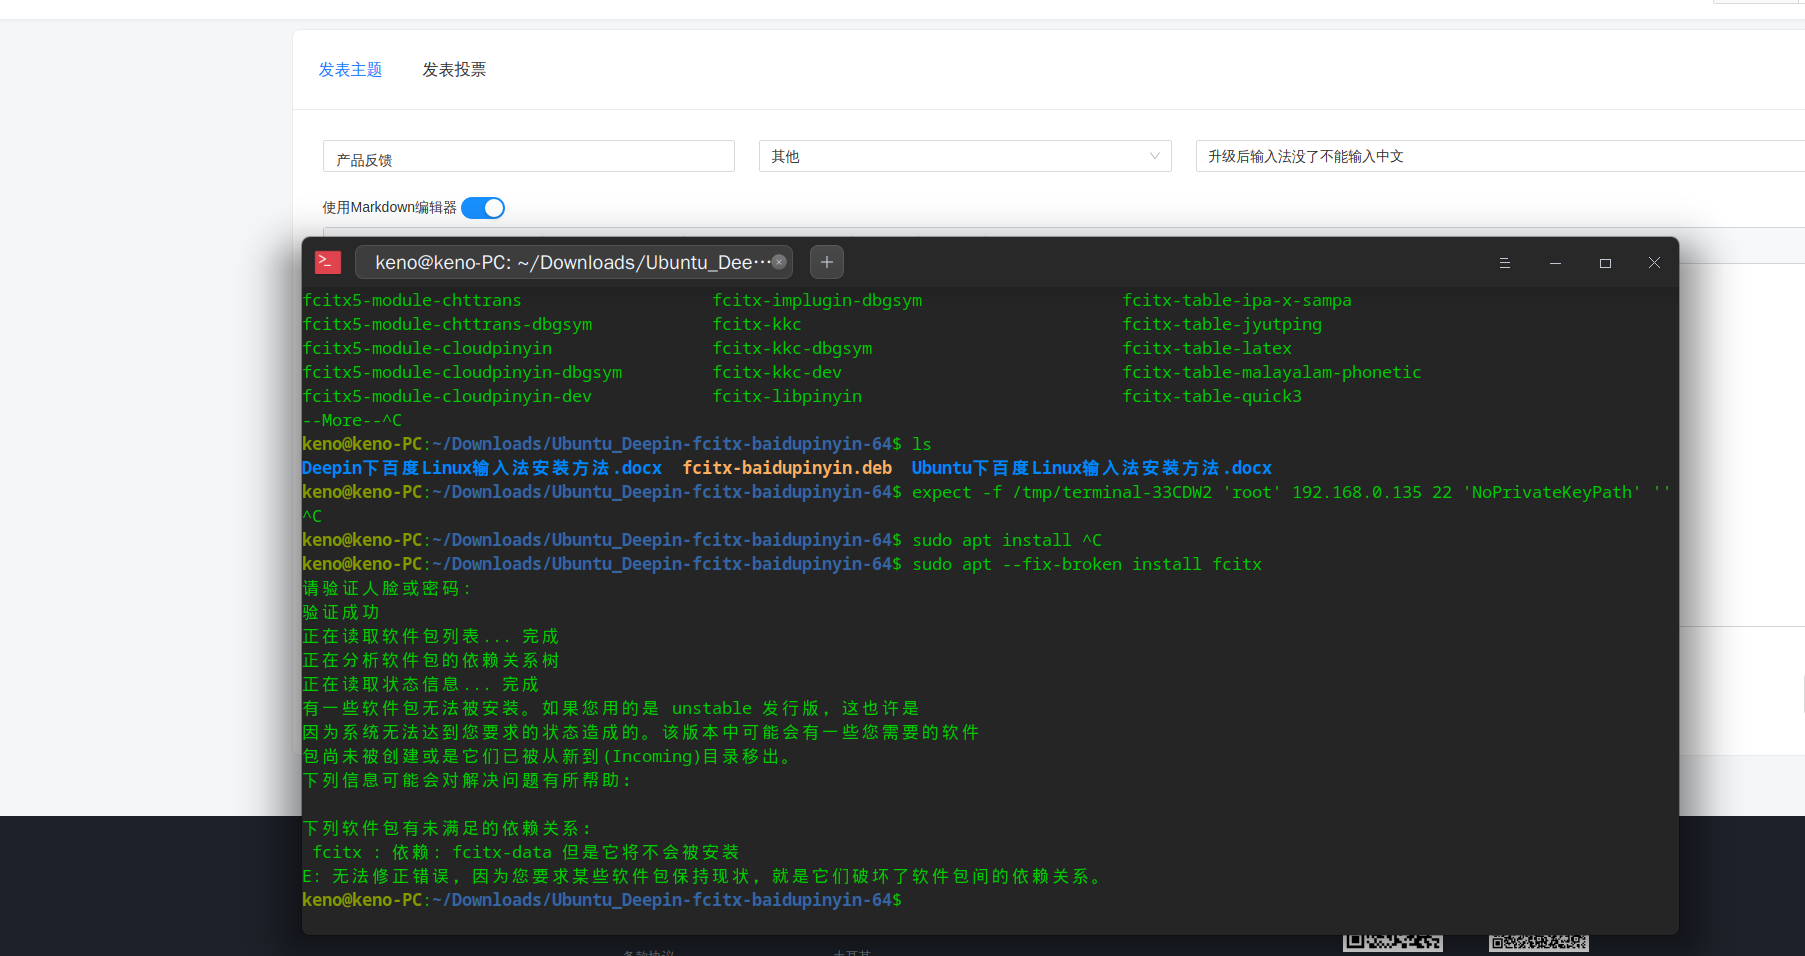
Task: Focus the title field 升级后输入法没了不能输入中文
Action: 1500,156
